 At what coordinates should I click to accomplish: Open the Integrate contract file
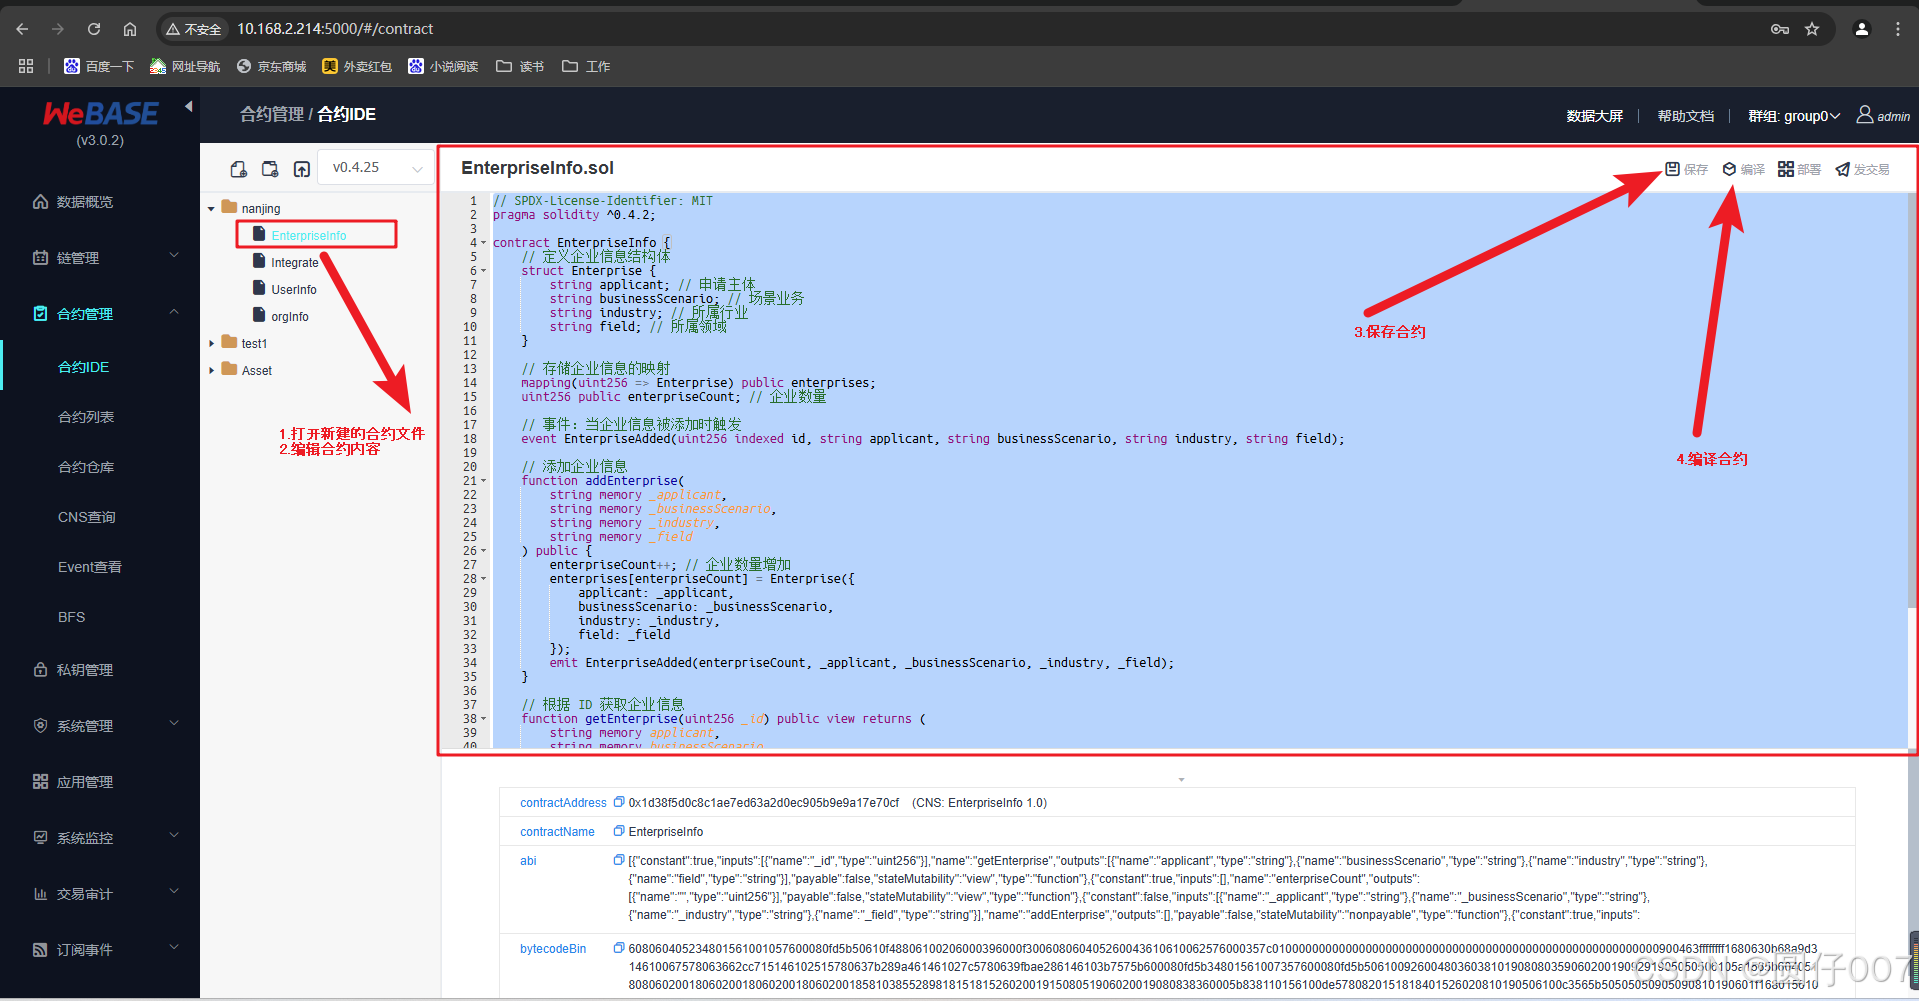[x=294, y=262]
